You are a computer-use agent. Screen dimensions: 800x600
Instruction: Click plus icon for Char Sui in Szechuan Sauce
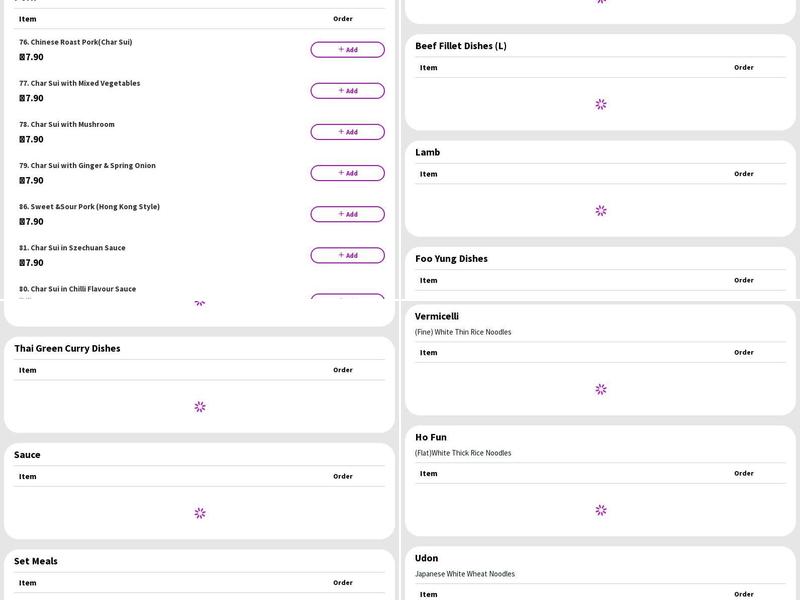[x=341, y=255]
